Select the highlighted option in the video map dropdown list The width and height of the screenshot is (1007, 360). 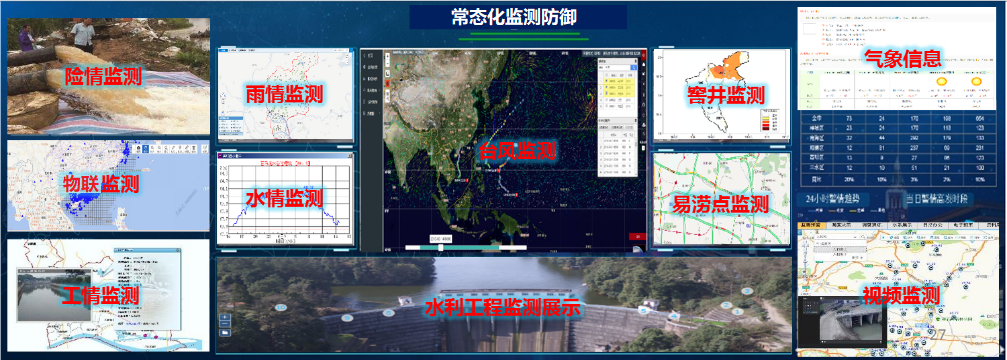840,249
